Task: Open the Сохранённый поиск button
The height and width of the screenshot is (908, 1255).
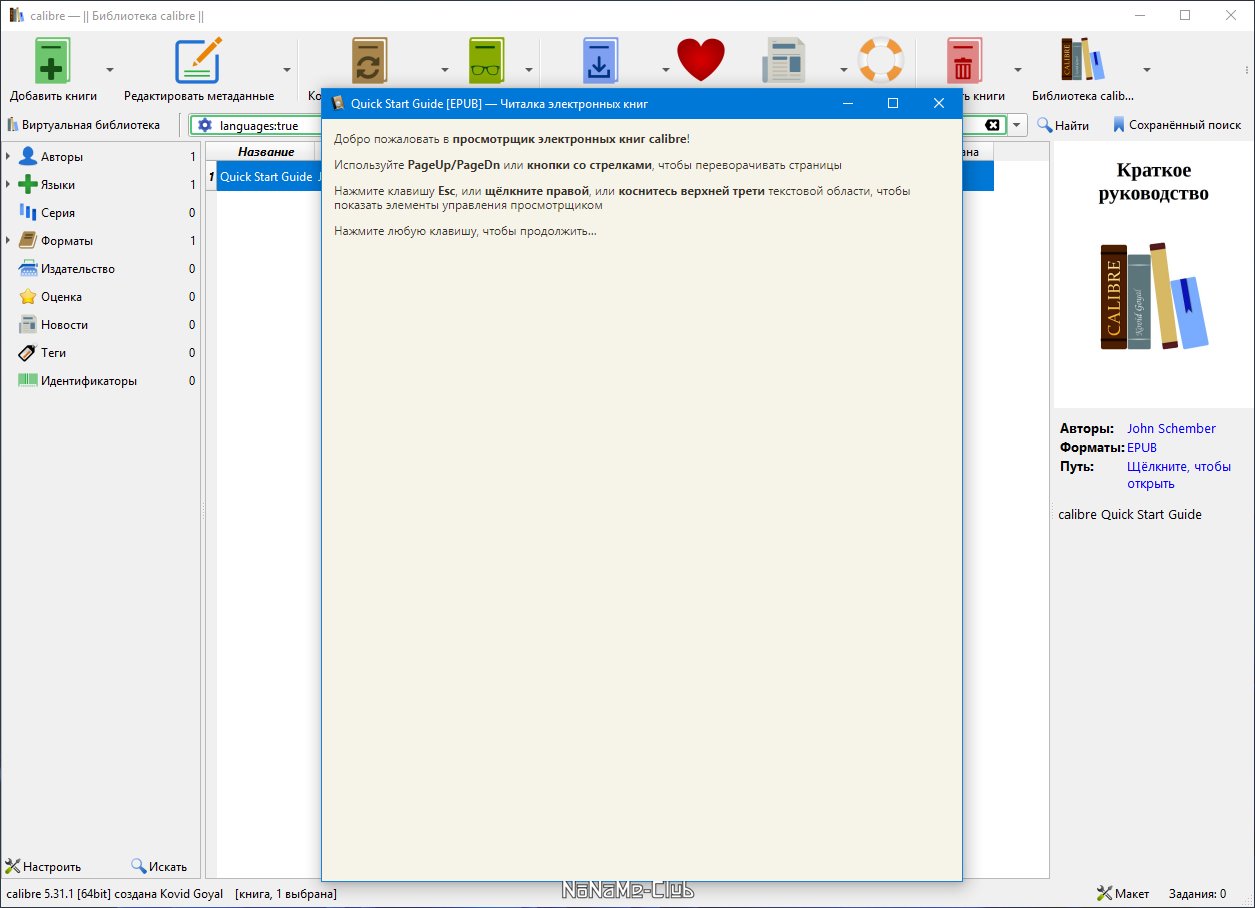Action: tap(1176, 125)
